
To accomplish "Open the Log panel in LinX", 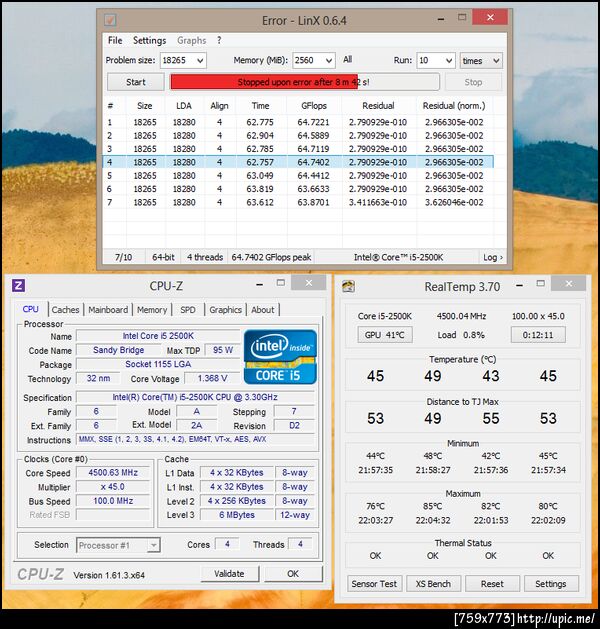I will pyautogui.click(x=493, y=258).
